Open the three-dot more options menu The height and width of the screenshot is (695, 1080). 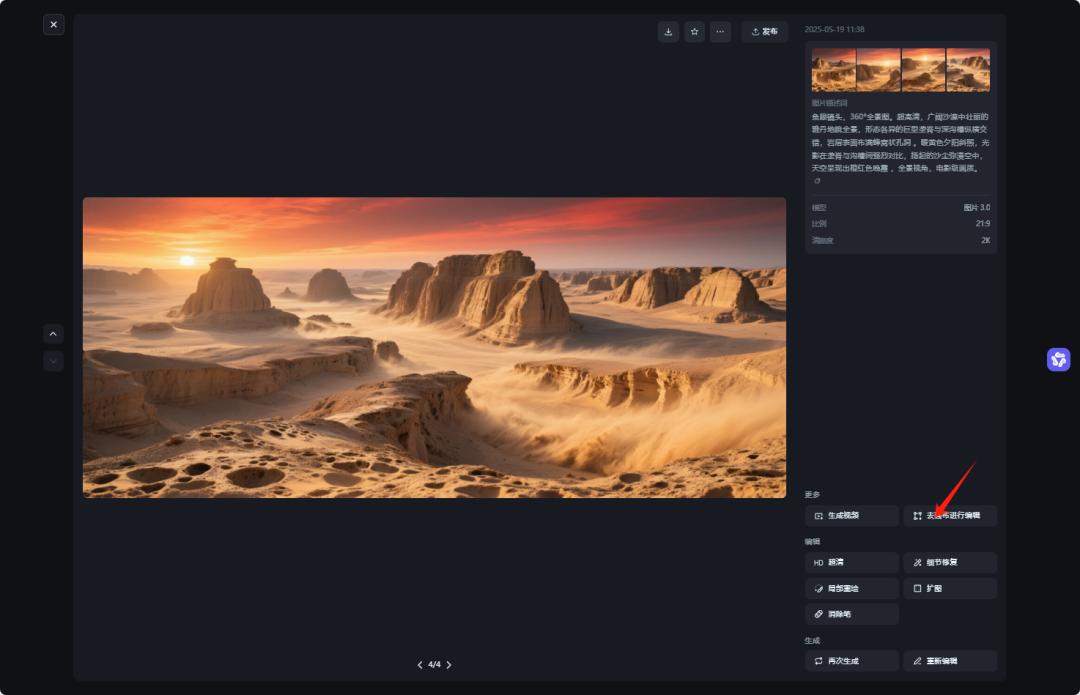[x=720, y=32]
